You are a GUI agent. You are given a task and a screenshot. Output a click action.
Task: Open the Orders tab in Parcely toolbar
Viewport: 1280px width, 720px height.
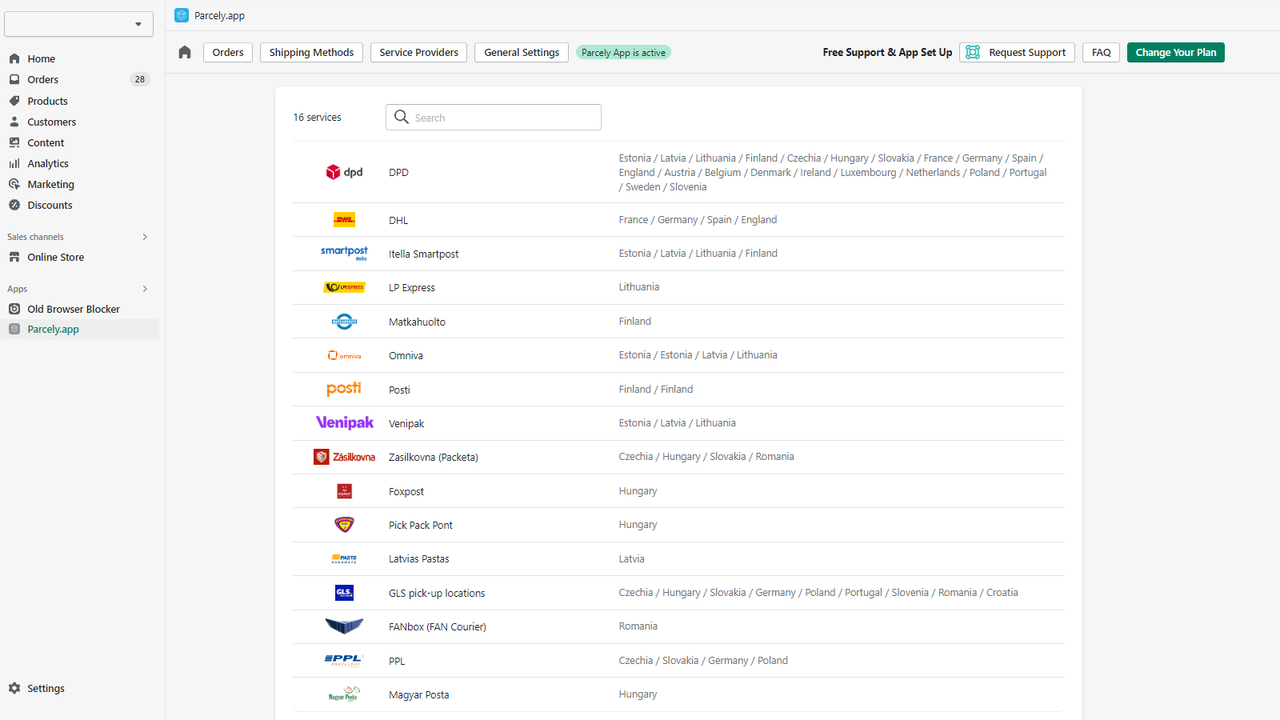(x=228, y=53)
